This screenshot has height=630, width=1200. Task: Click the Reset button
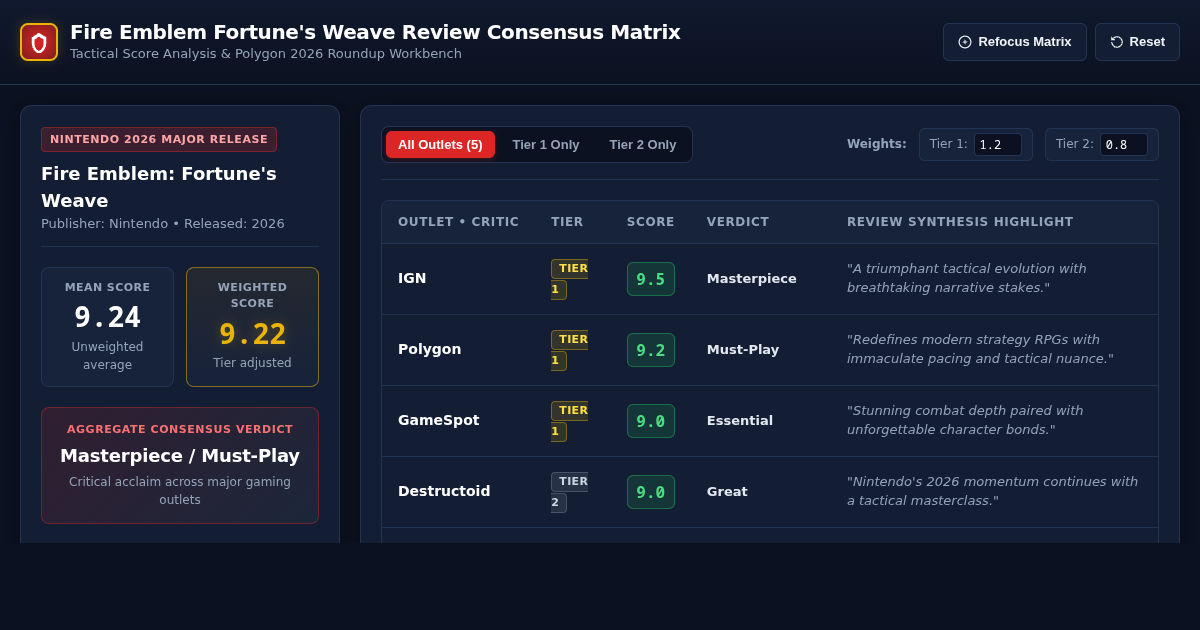point(1137,42)
